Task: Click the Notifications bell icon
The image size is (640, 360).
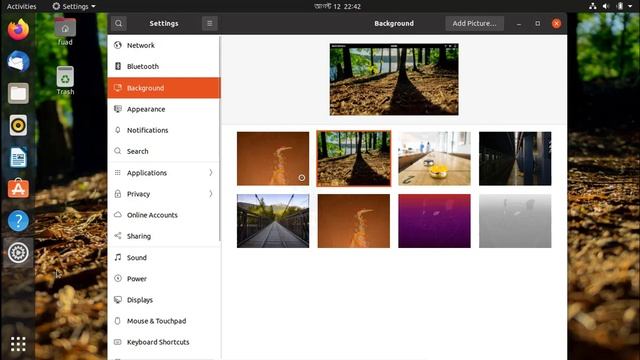Action: click(118, 130)
